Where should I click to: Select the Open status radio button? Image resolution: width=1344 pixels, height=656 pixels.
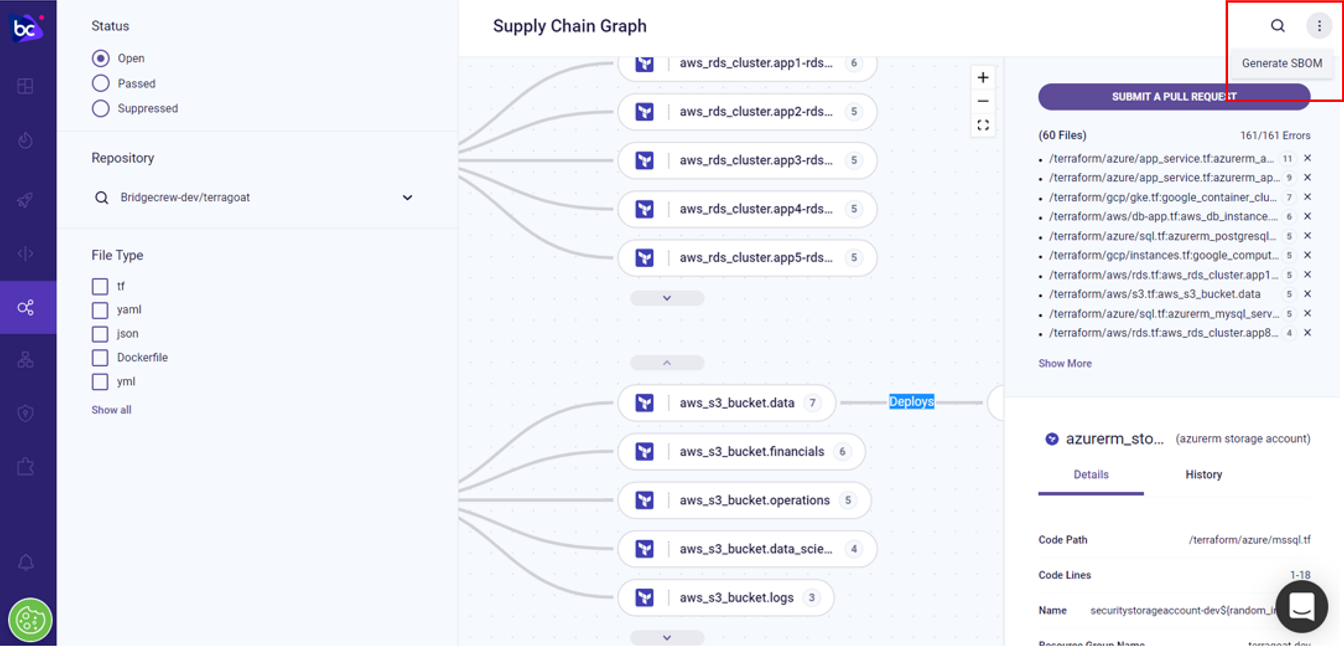point(101,58)
